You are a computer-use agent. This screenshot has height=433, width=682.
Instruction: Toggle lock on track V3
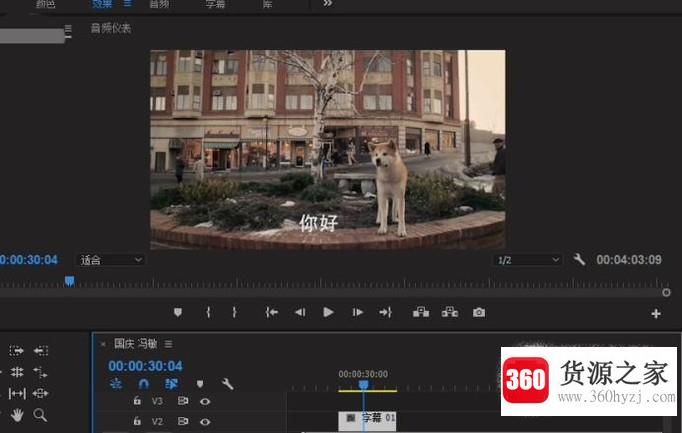pyautogui.click(x=137, y=400)
